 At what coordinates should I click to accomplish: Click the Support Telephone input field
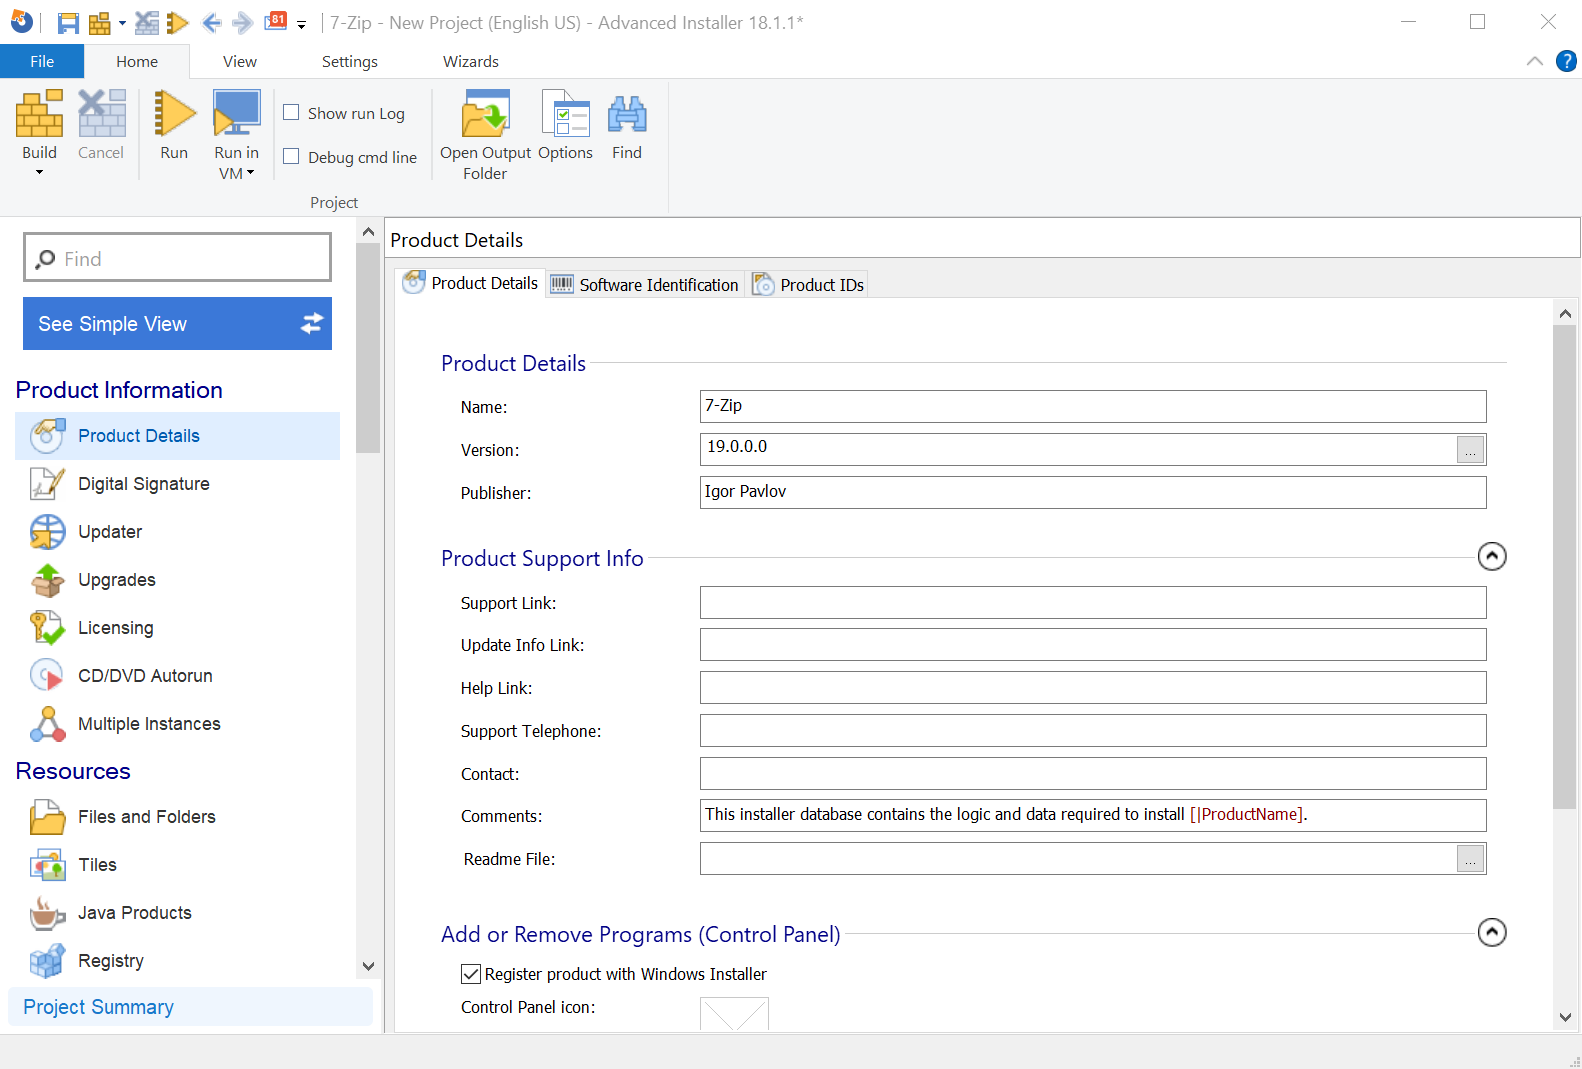[x=1093, y=730]
